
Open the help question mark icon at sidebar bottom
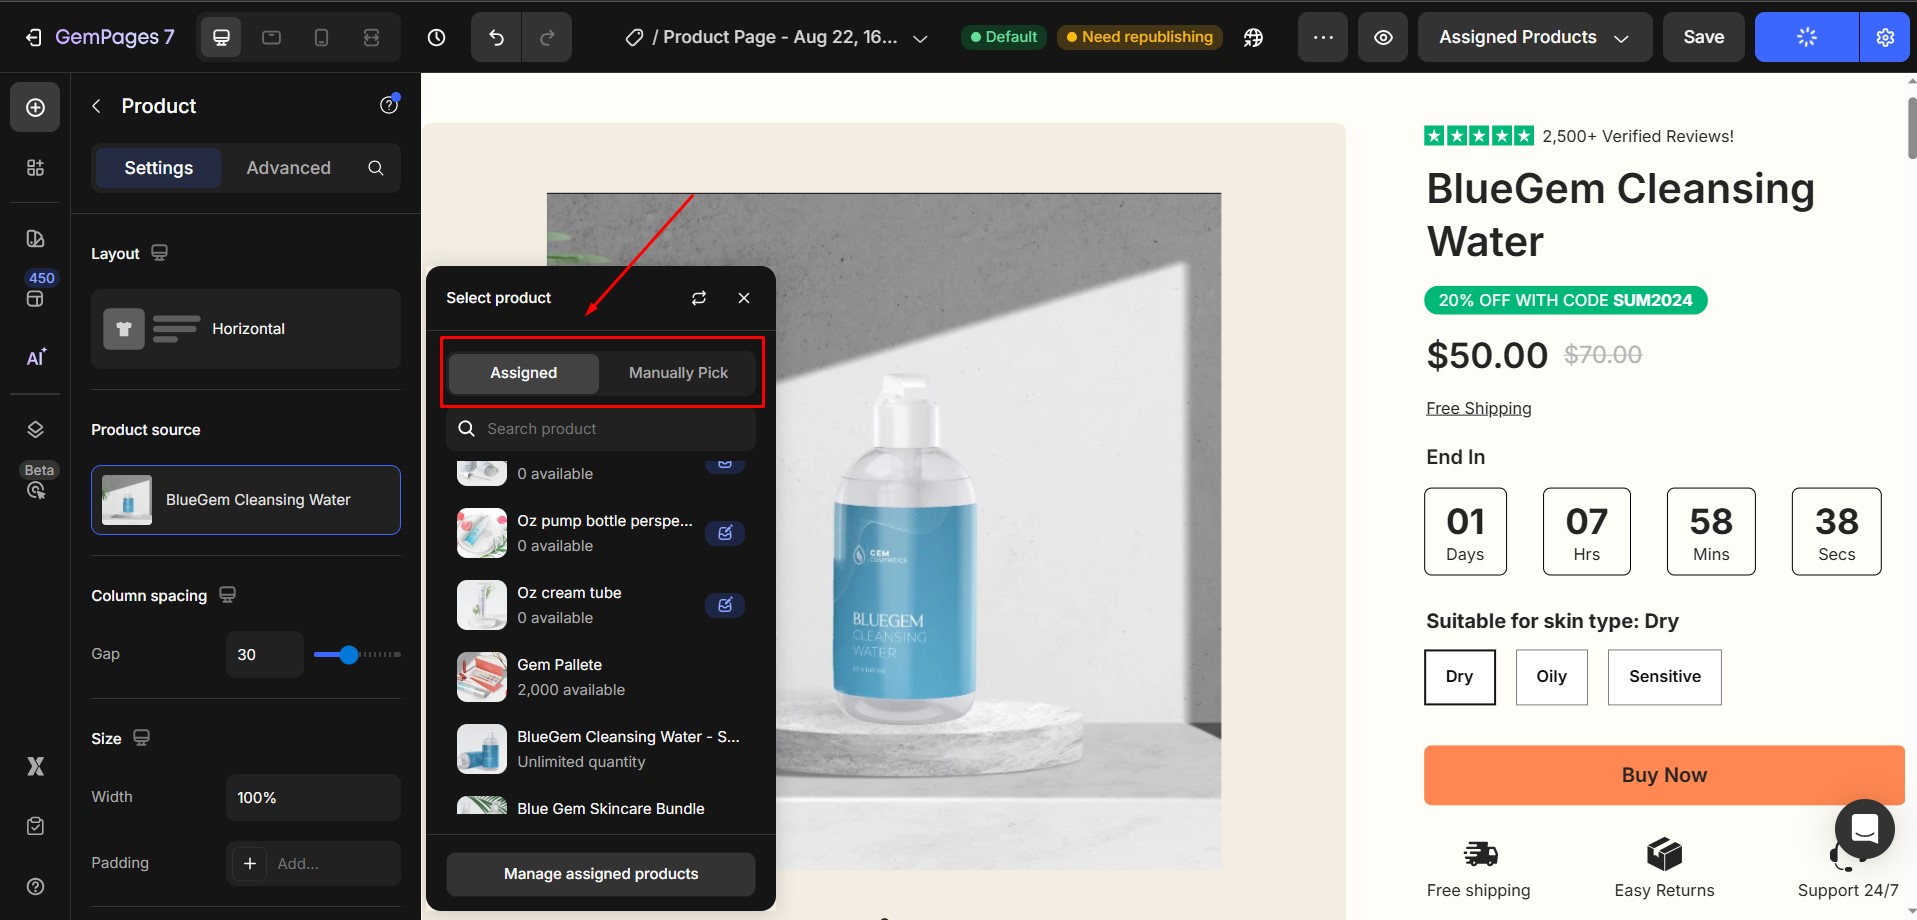click(x=35, y=886)
